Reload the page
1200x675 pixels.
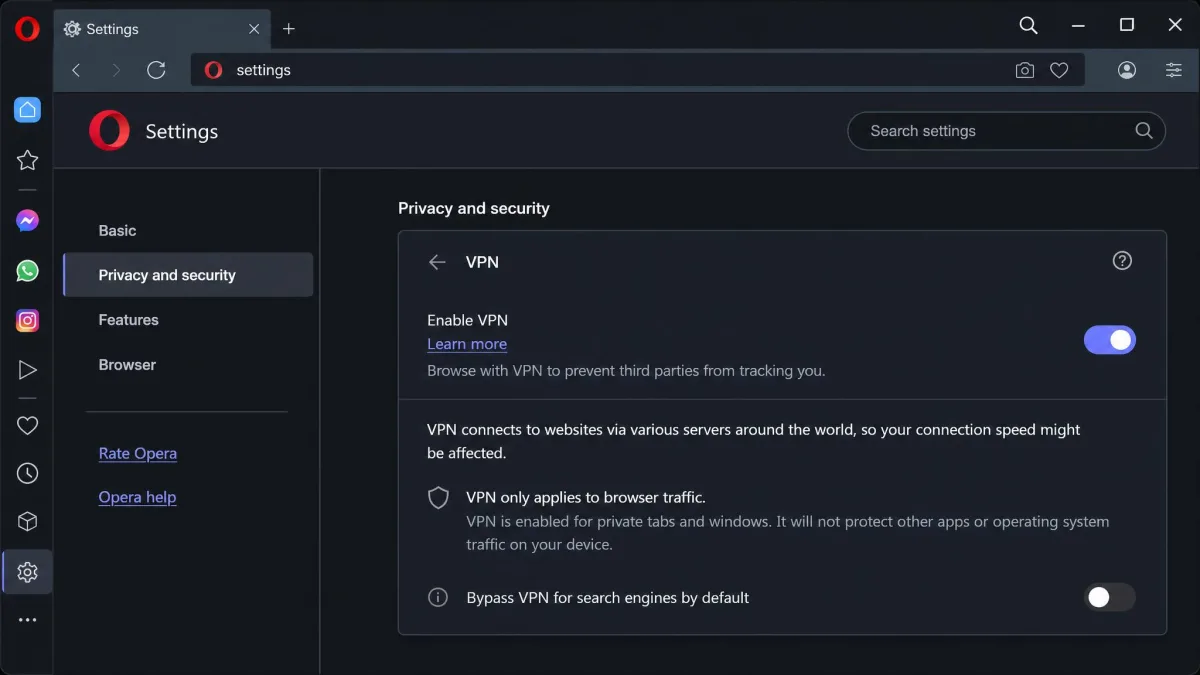point(156,70)
